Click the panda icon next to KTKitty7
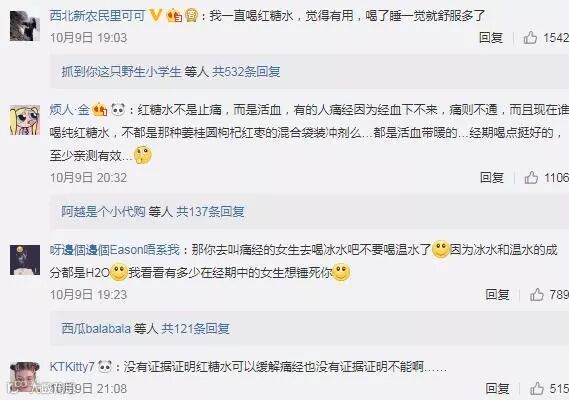Viewport: 569px width, 400px height. [105, 367]
